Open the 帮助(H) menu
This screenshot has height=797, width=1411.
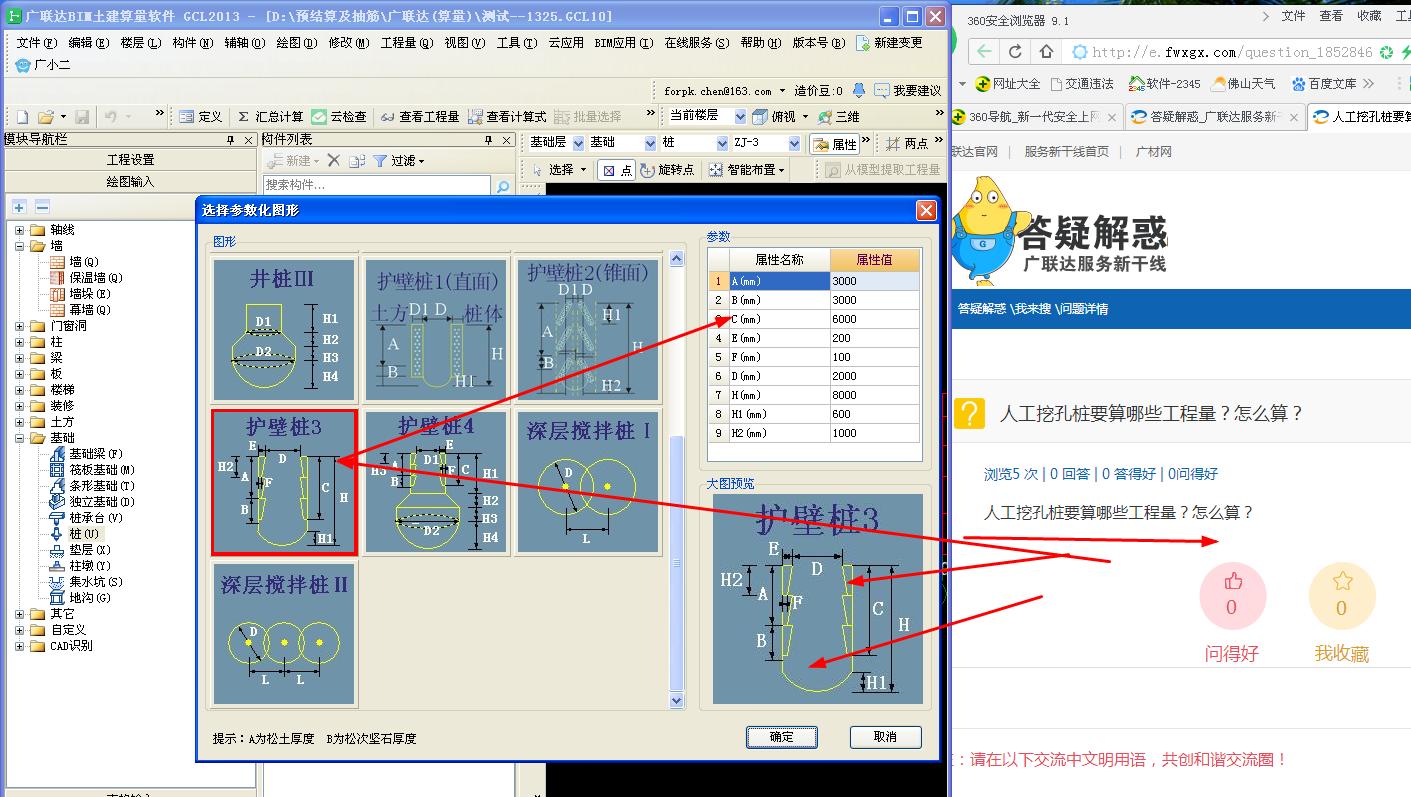pos(761,43)
